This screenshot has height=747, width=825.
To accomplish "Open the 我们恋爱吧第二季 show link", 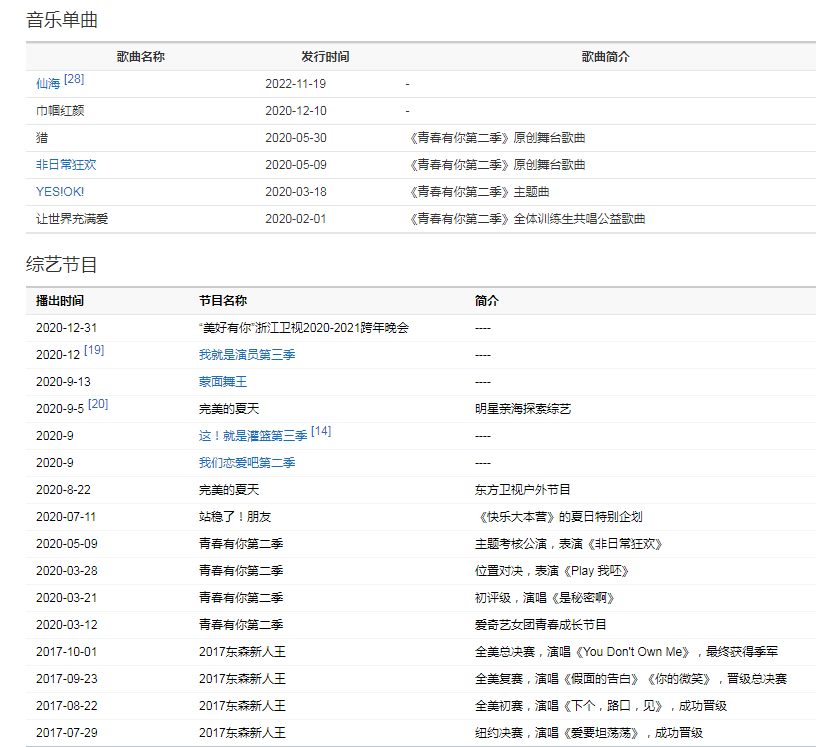I will tap(247, 463).
